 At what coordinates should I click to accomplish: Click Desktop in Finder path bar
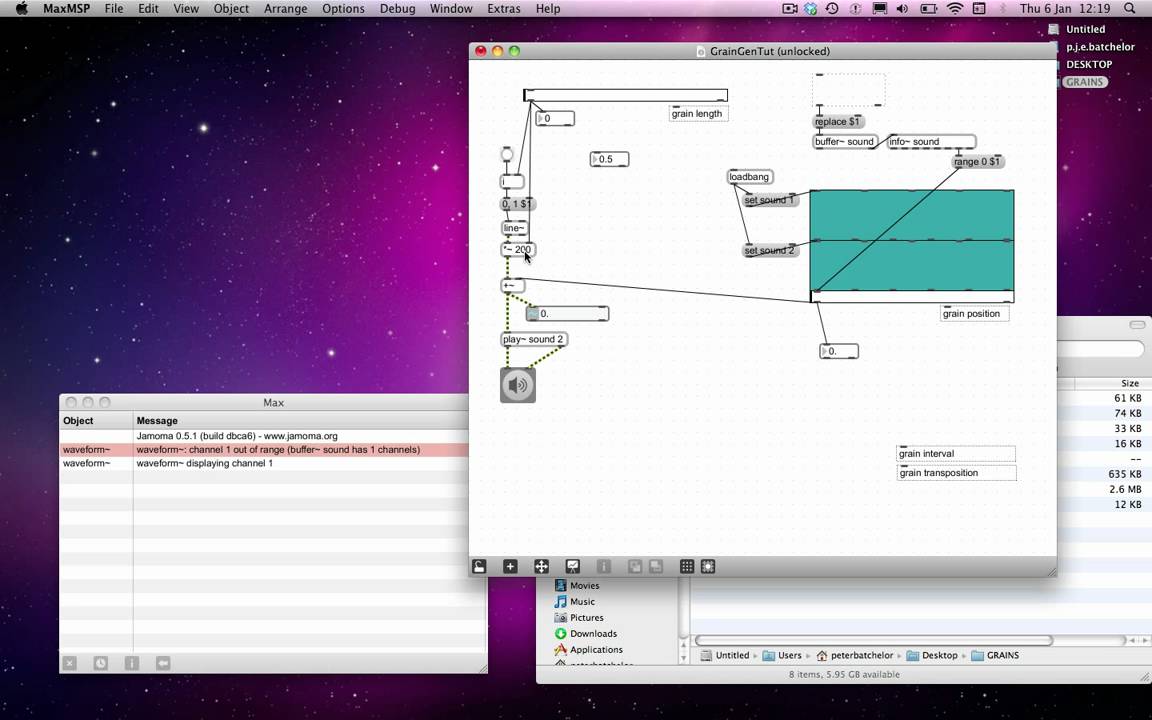click(x=932, y=655)
